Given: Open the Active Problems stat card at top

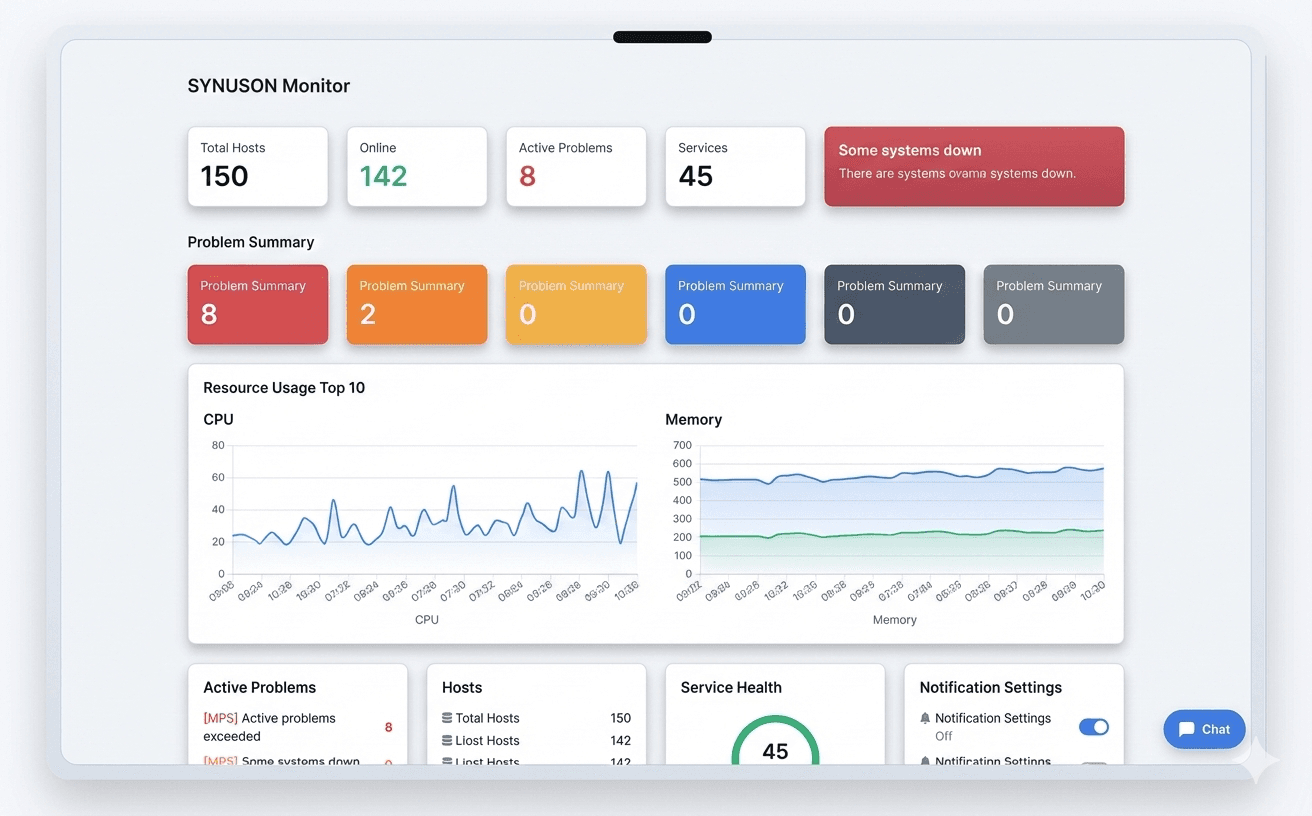Looking at the screenshot, I should [575, 166].
